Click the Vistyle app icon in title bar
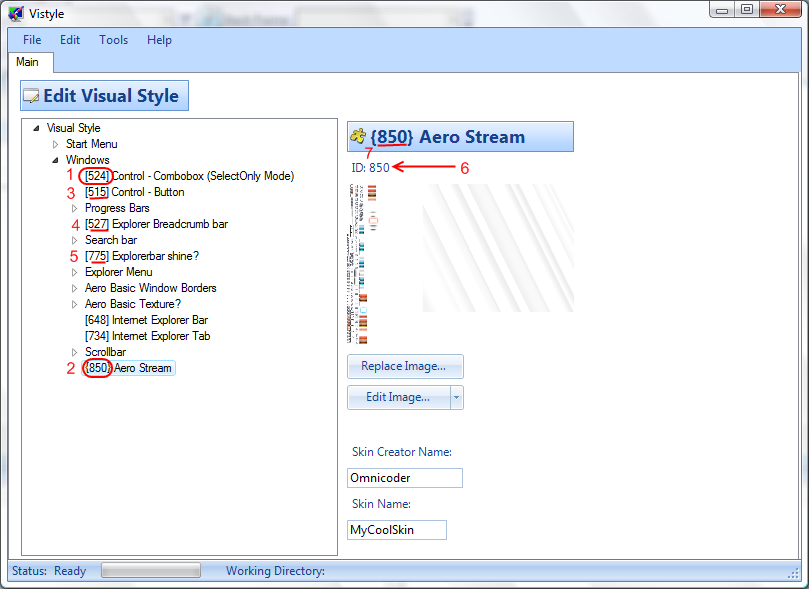Viewport: 809px width, 589px height. (x=16, y=13)
